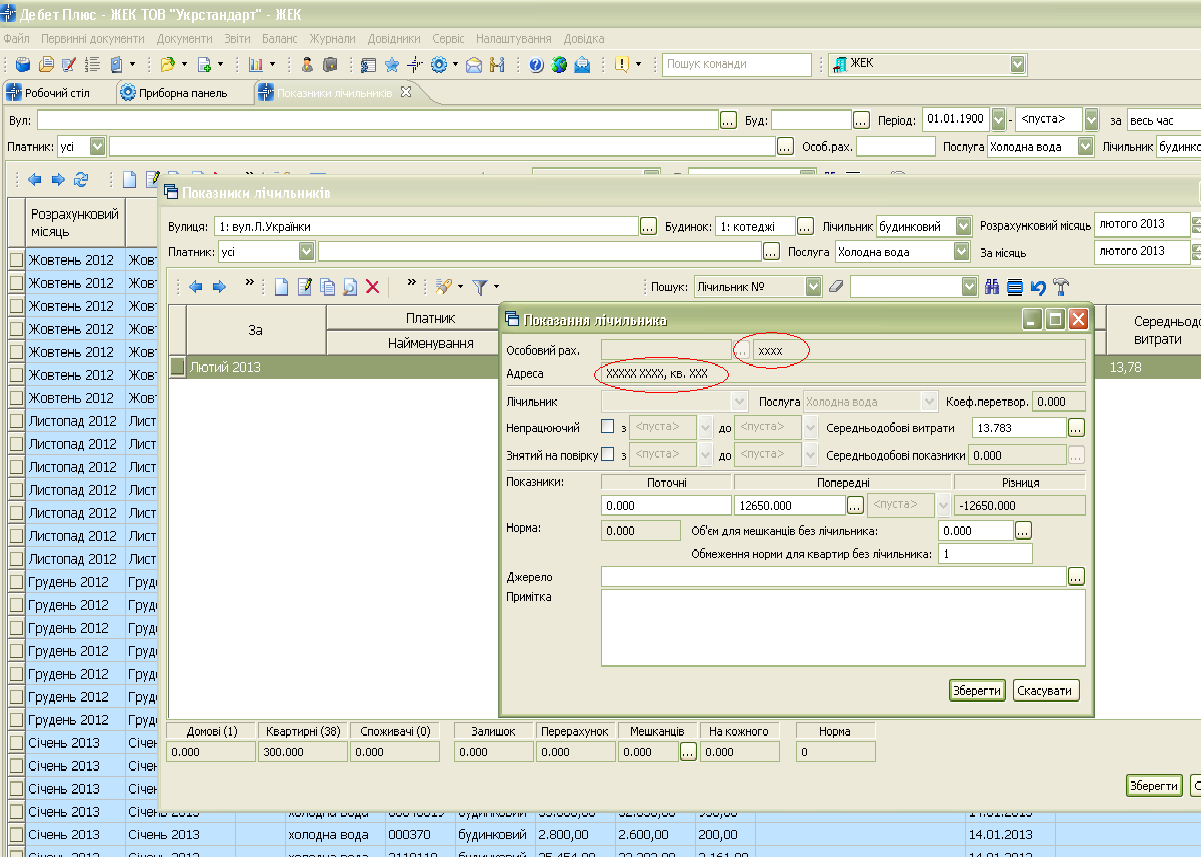Toggle the Непрацюючий checkbox
Viewport: 1201px width, 857px height.
pyautogui.click(x=608, y=427)
